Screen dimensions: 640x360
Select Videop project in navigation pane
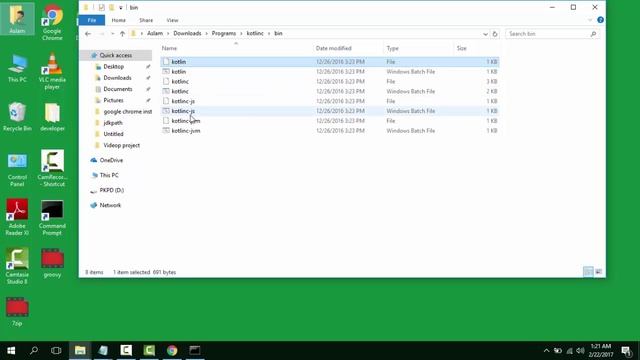click(121, 145)
